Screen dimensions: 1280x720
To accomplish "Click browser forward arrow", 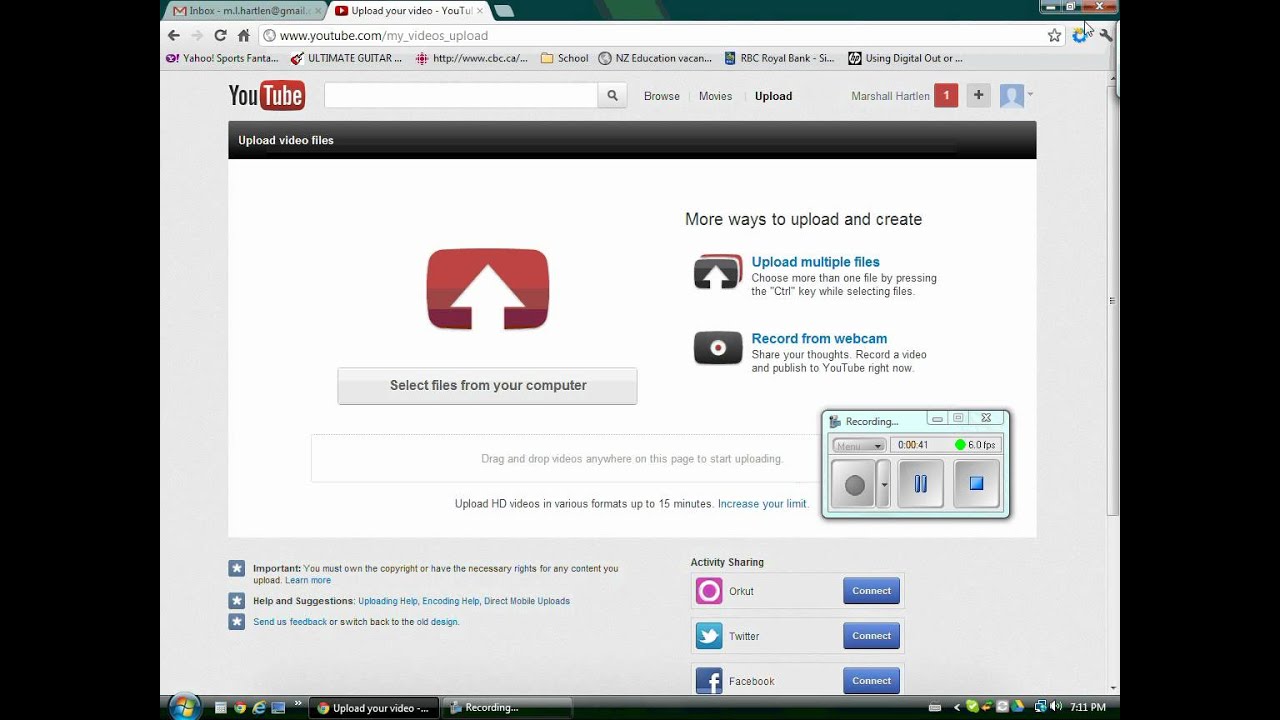I will click(x=197, y=35).
